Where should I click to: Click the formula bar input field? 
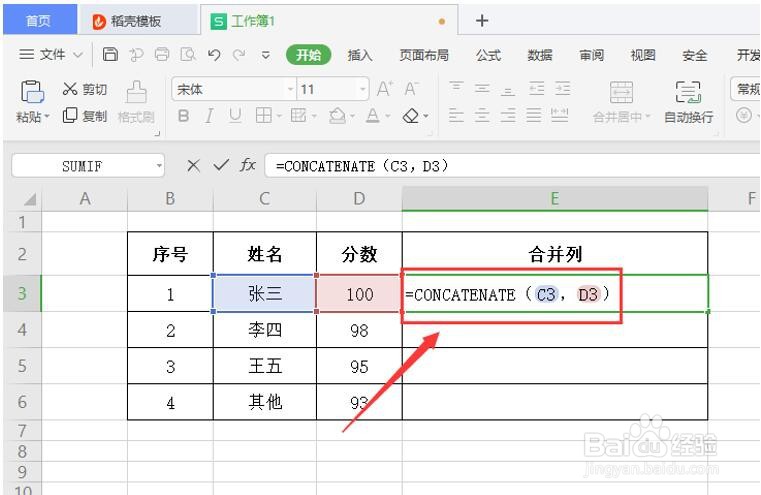pyautogui.click(x=512, y=166)
